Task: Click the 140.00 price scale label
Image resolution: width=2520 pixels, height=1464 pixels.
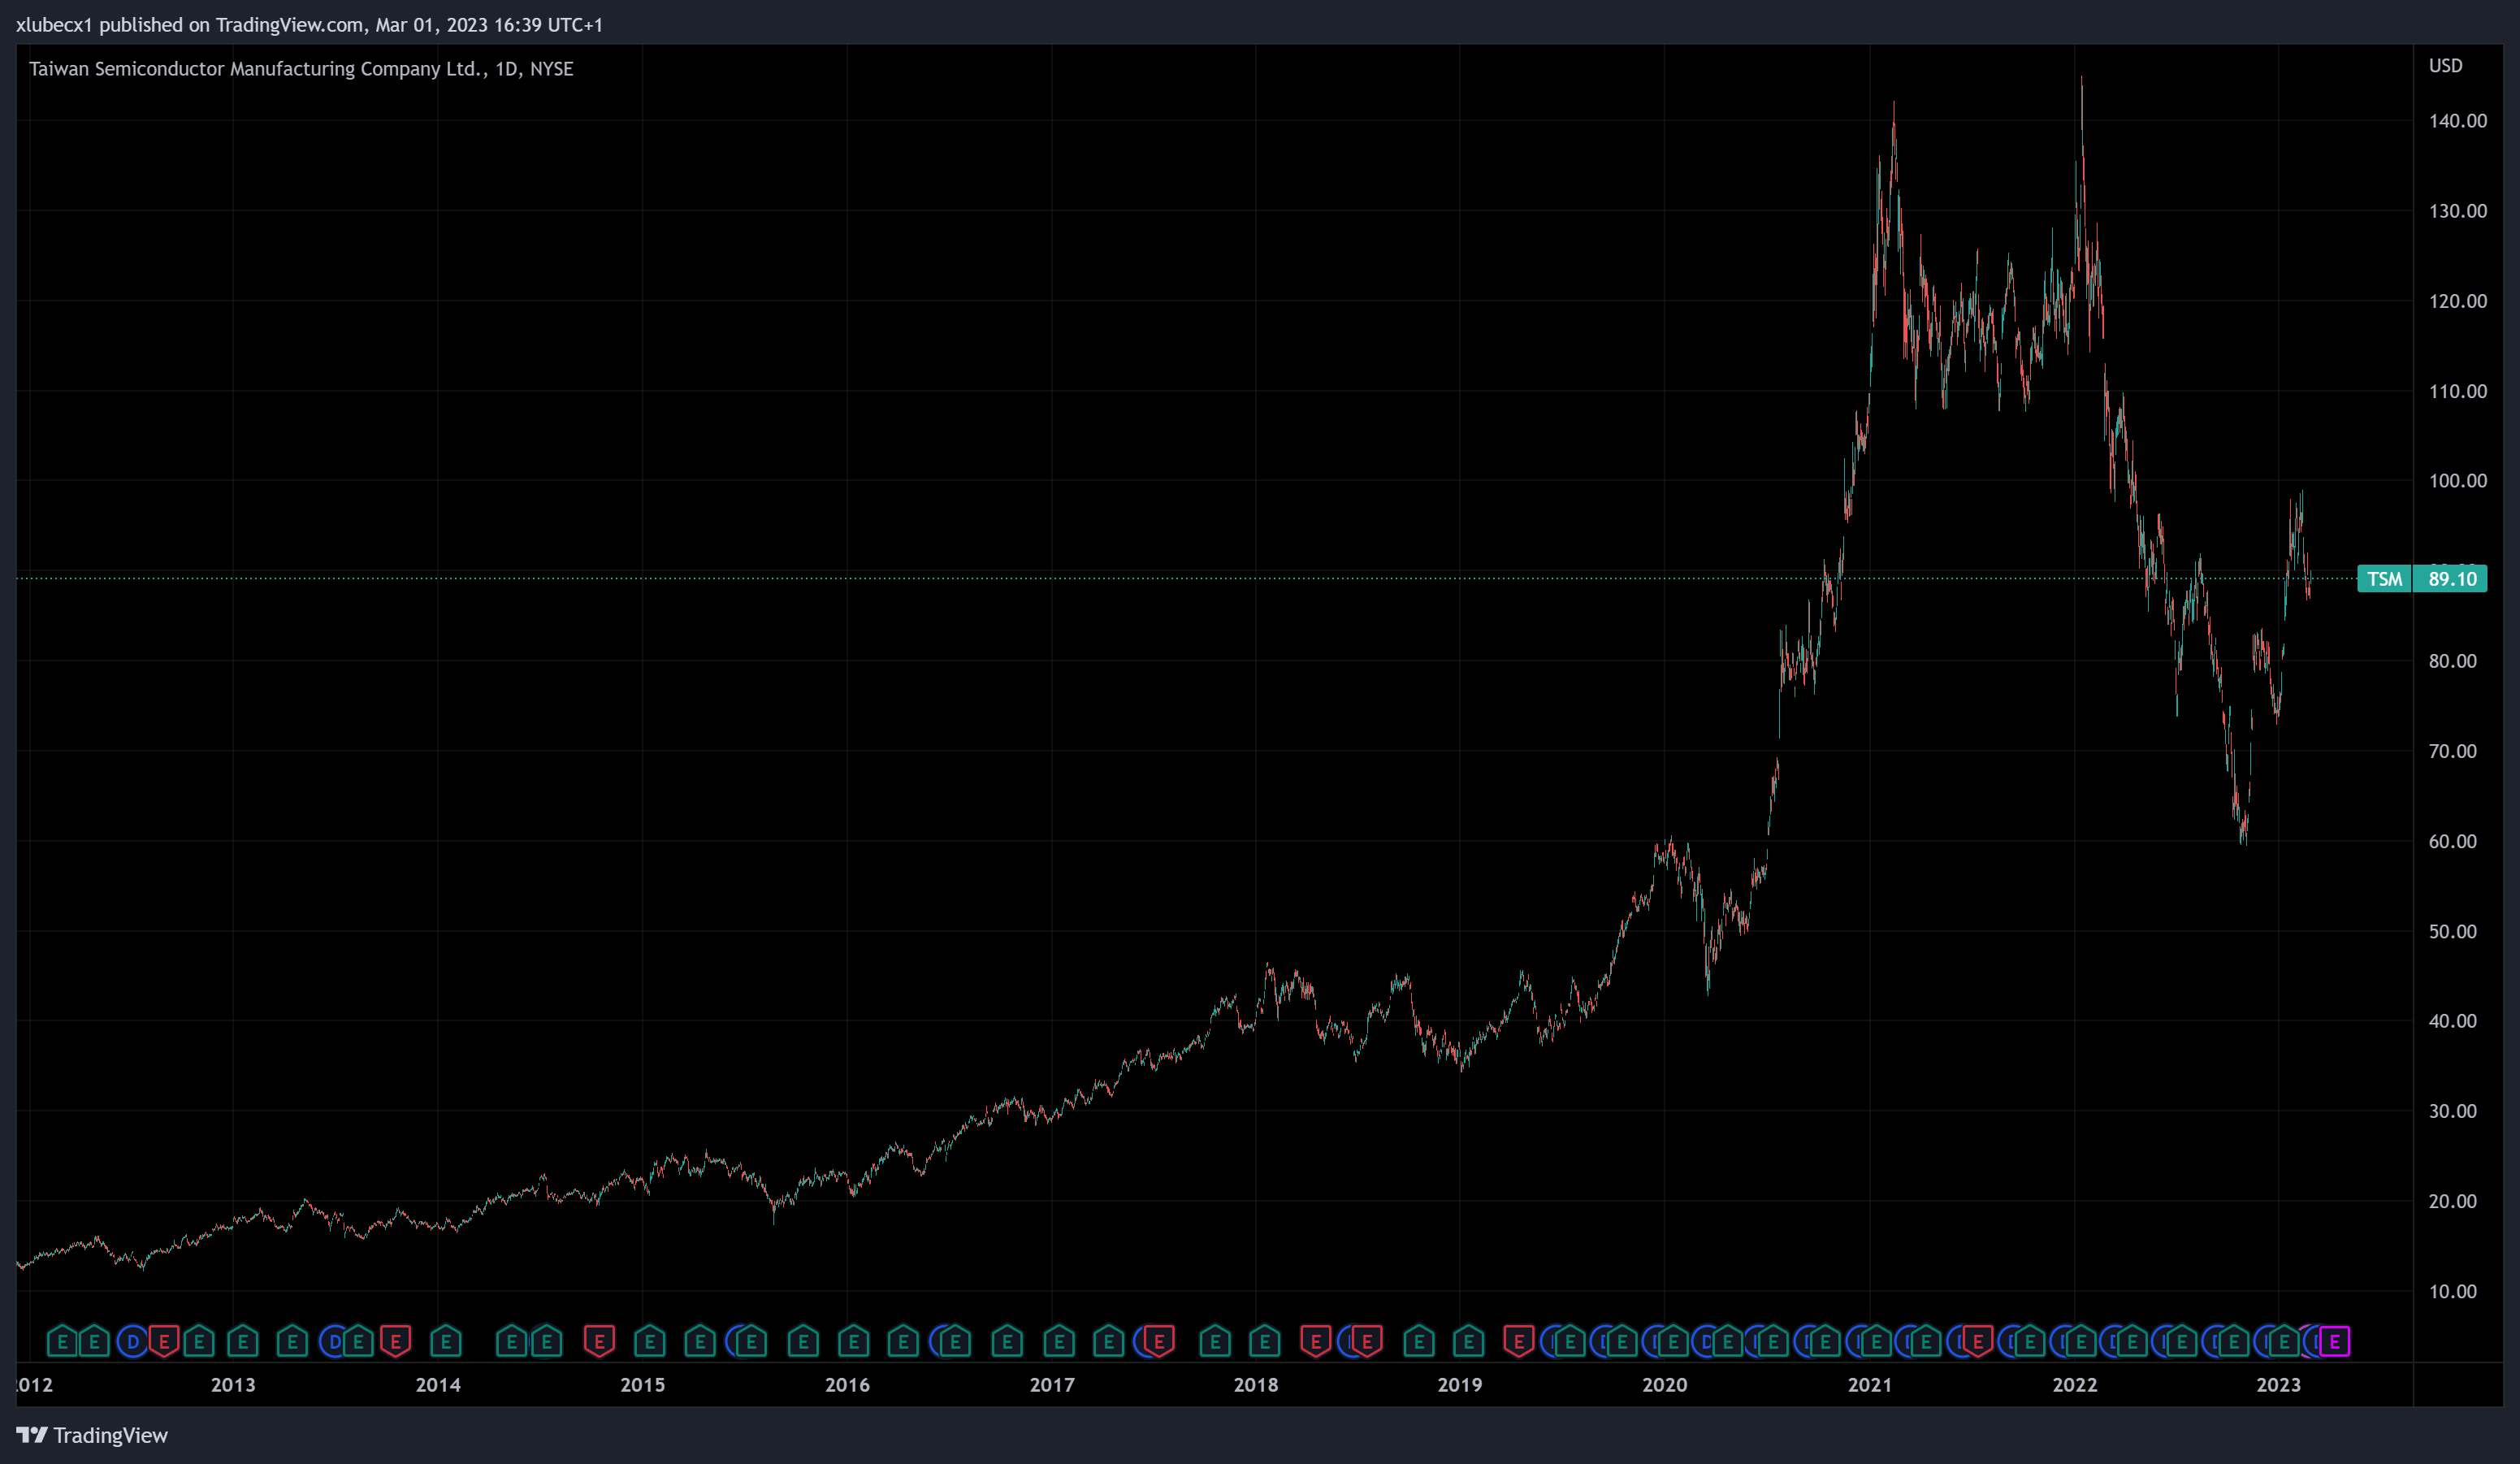Action: [2457, 121]
